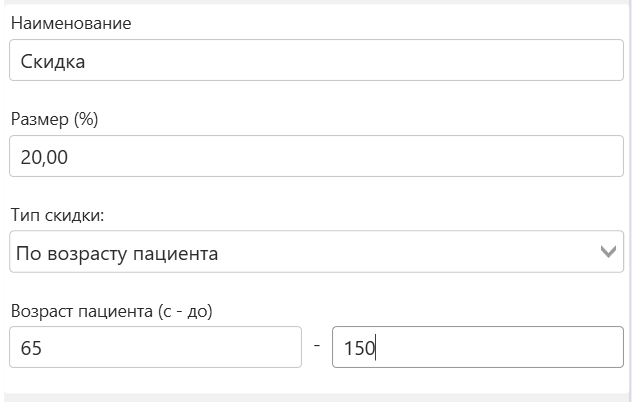Focus the 'Размер (%)' input field
Viewport: 632px width, 402px height.
tap(316, 156)
